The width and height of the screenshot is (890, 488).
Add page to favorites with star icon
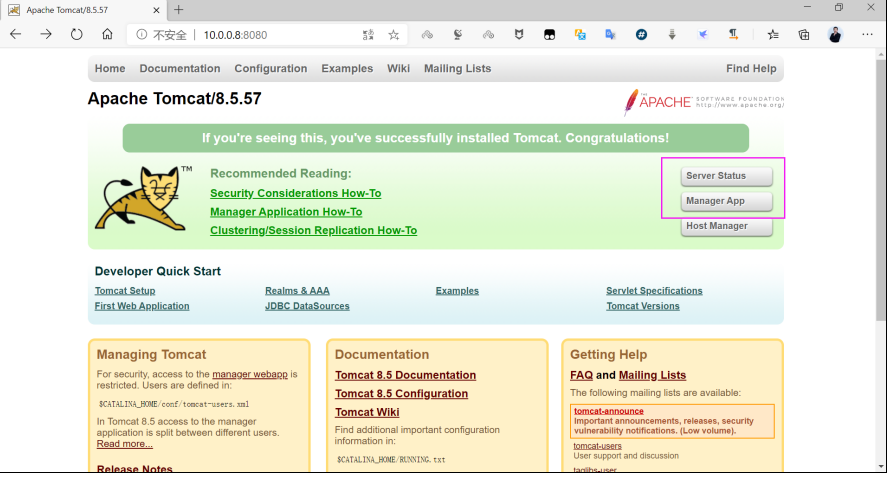point(394,35)
